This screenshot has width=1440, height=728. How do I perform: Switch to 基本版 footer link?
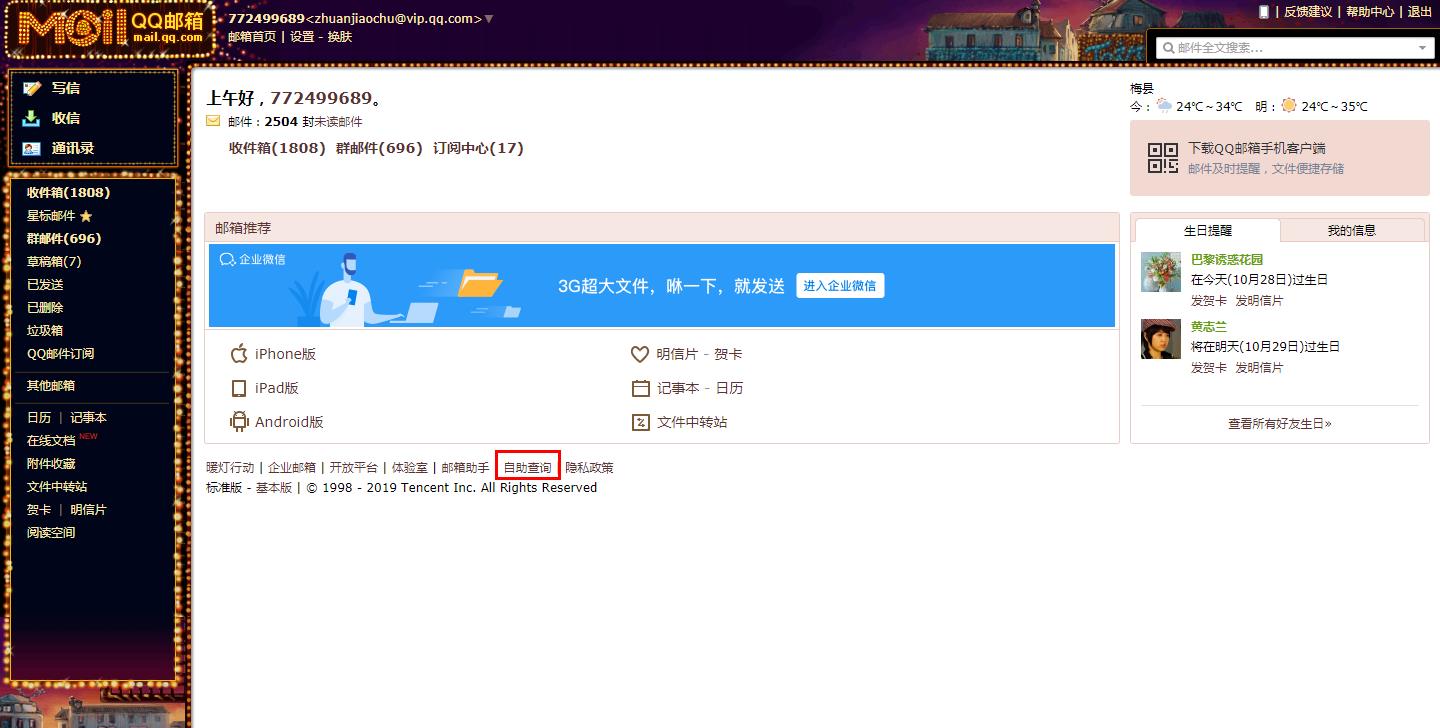pos(274,487)
